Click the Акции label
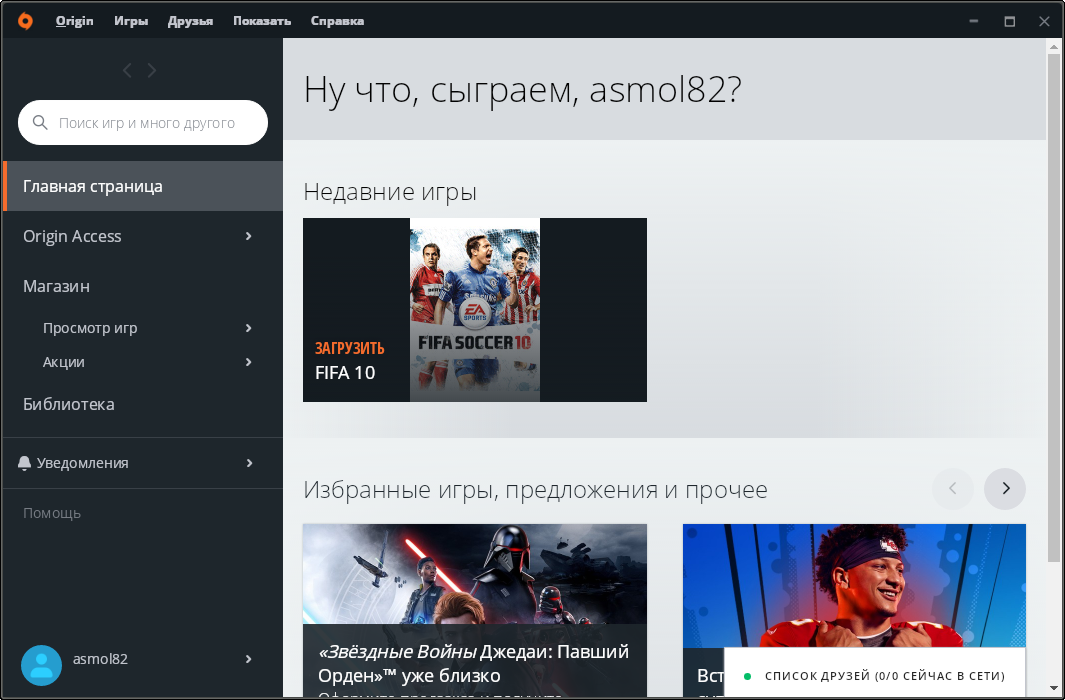Image resolution: width=1065 pixels, height=700 pixels. tap(64, 362)
